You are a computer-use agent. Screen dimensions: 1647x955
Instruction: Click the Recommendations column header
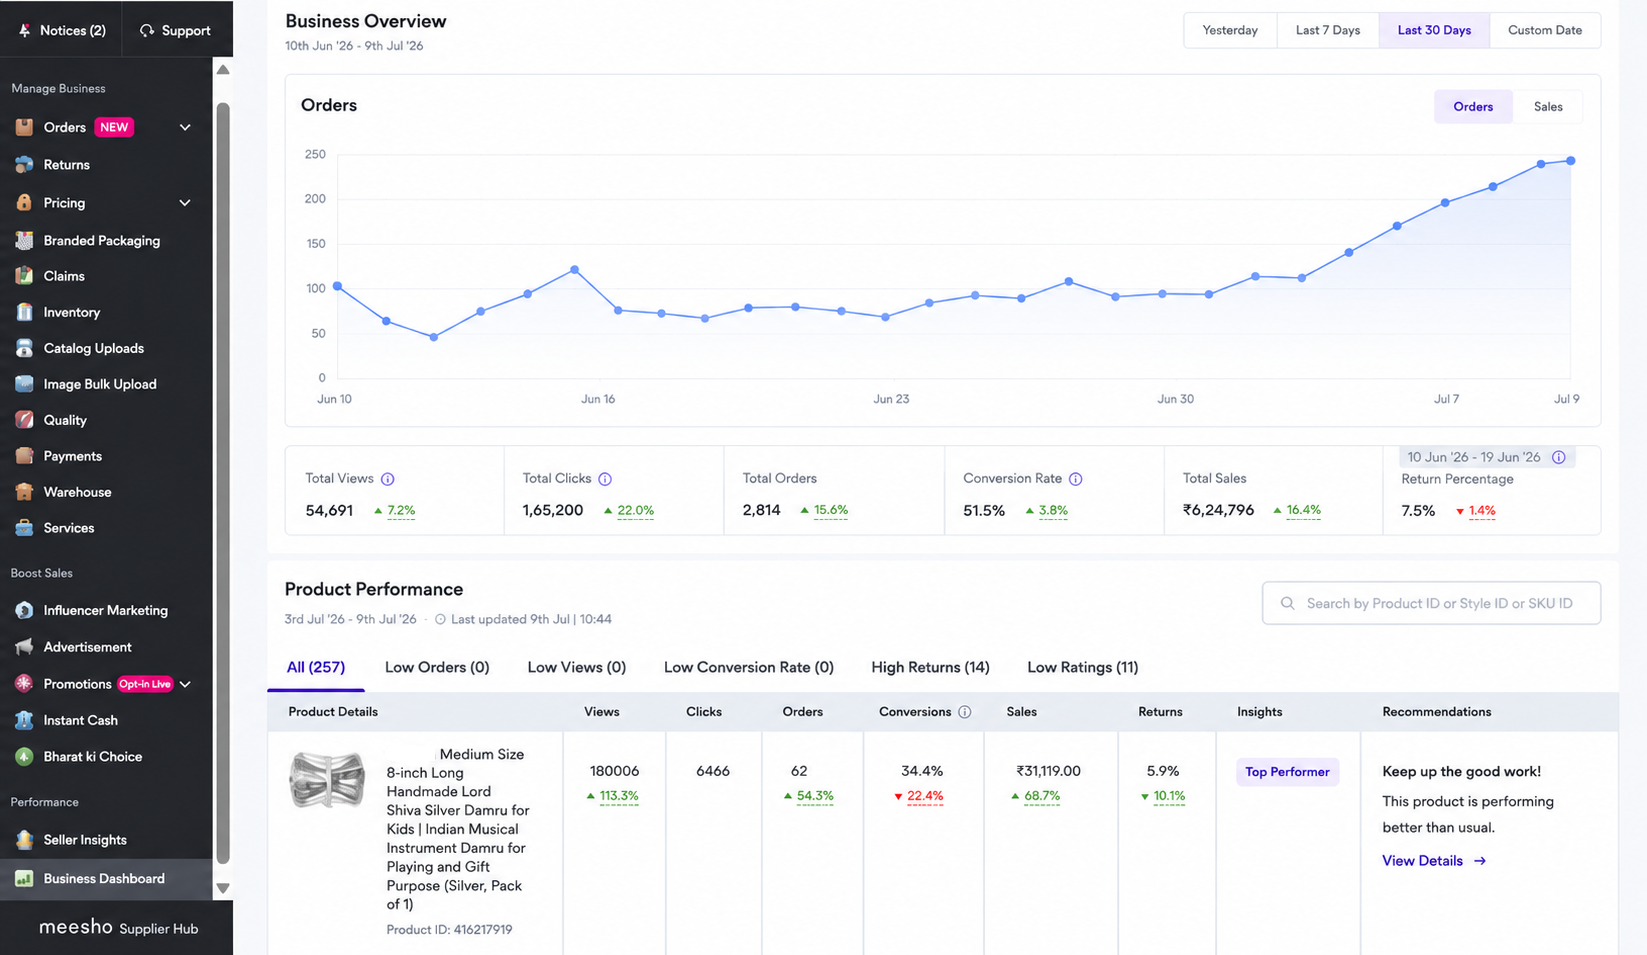click(1436, 712)
